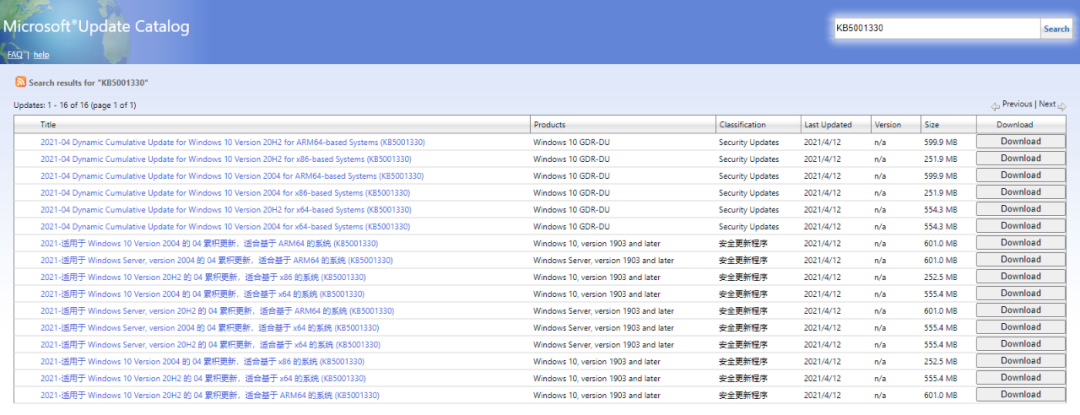This screenshot has height=415, width=1080.
Task: Click the Search button
Action: (1056, 29)
